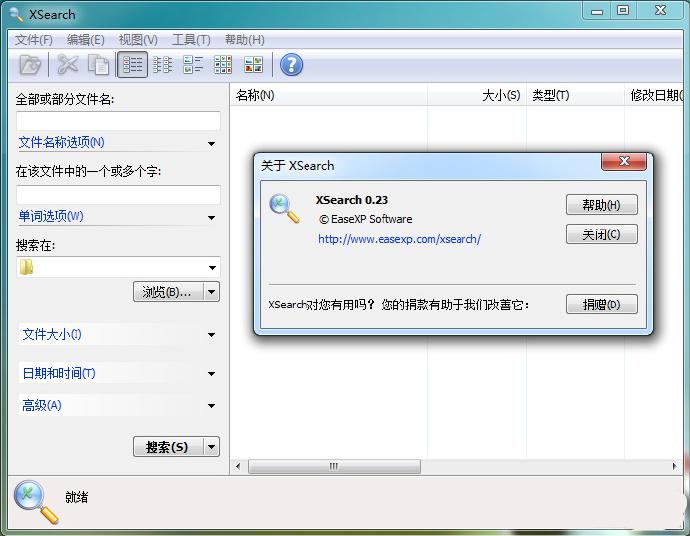Close the 关于 XSearch dialog with red X
Image resolution: width=690 pixels, height=536 pixels.
tap(624, 161)
